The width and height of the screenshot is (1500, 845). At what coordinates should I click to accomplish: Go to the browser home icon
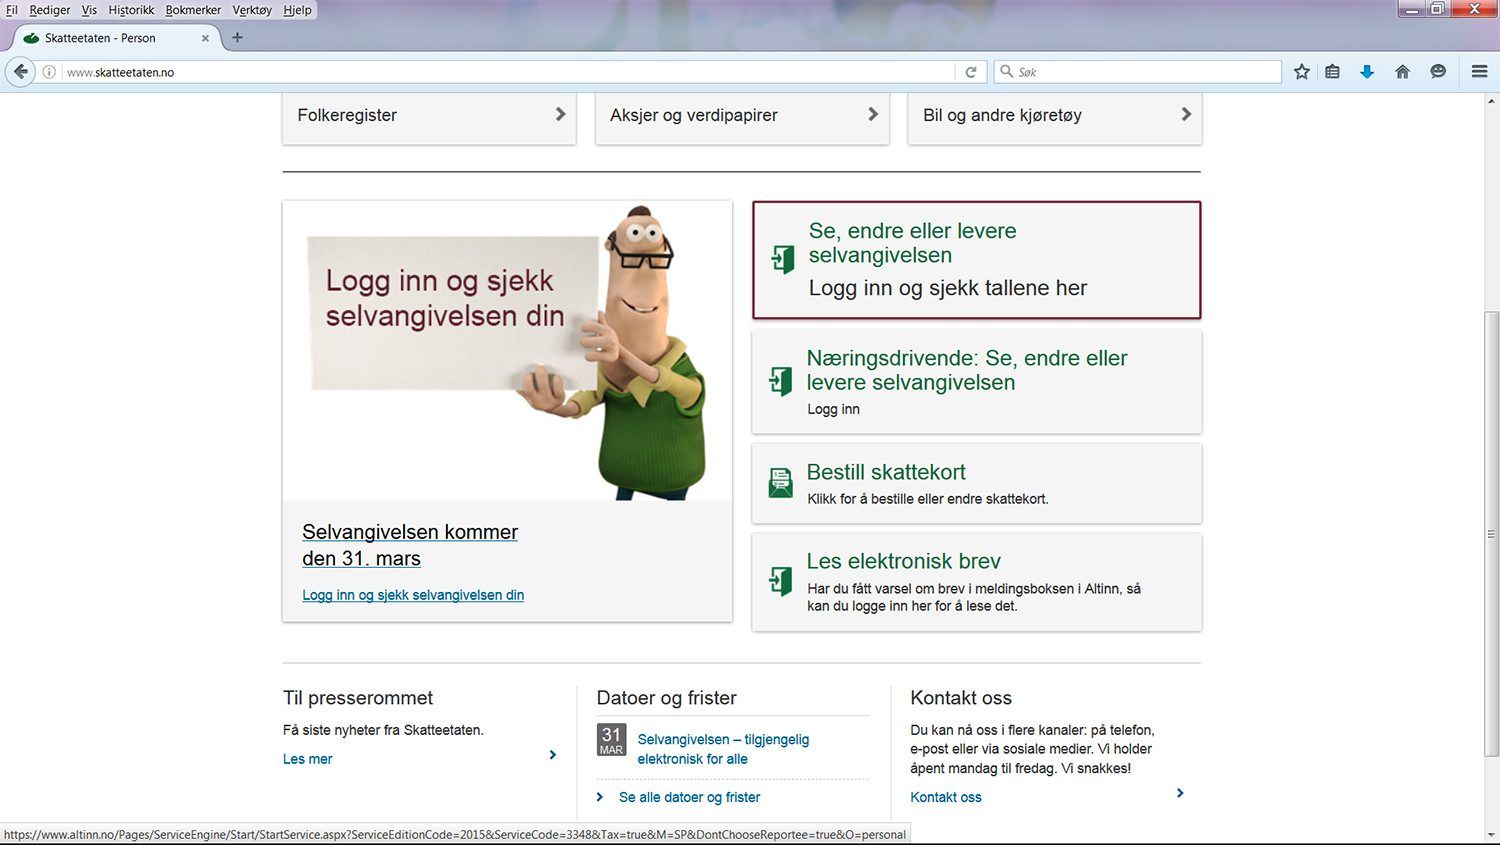tap(1402, 72)
